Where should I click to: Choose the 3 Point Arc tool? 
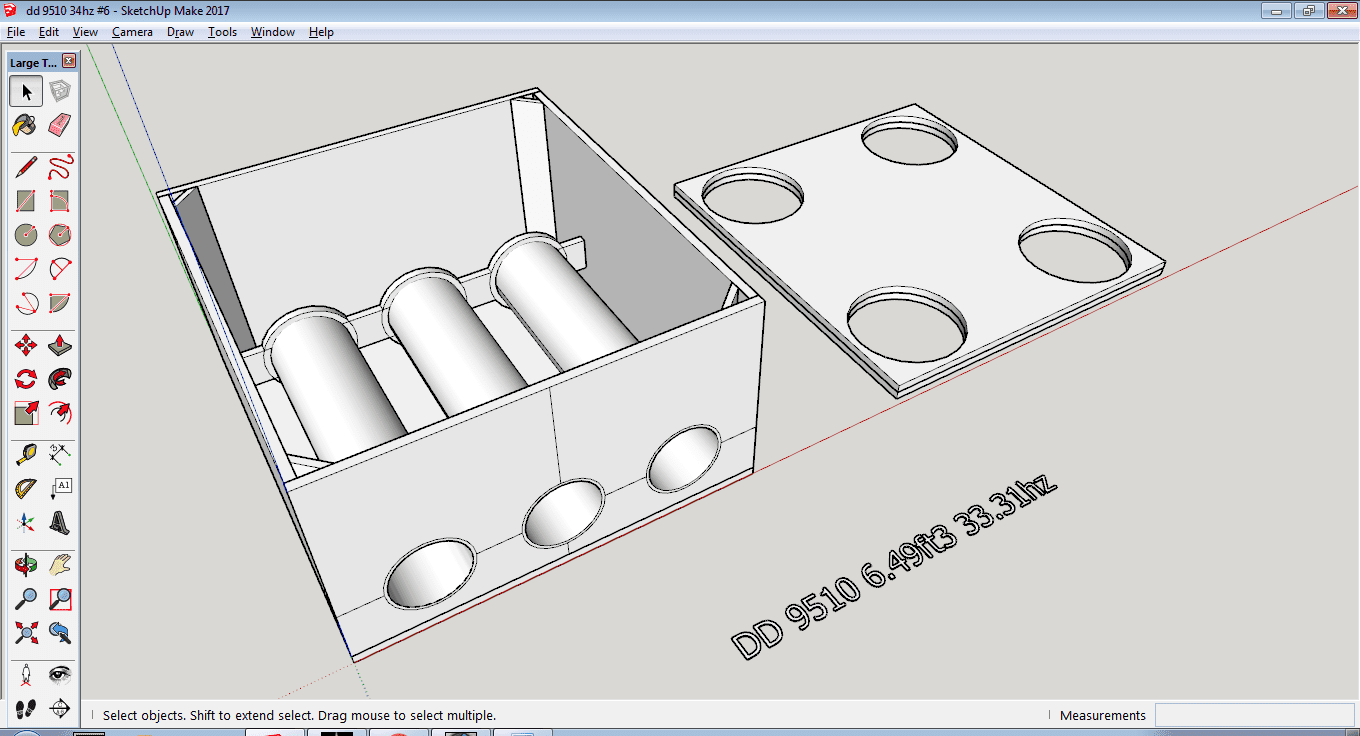(x=26, y=303)
